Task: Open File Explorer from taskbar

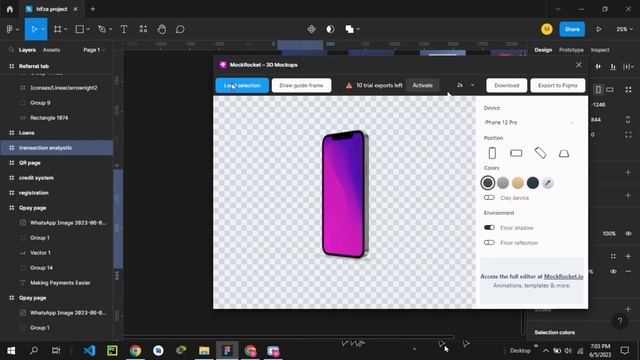Action: point(204,350)
